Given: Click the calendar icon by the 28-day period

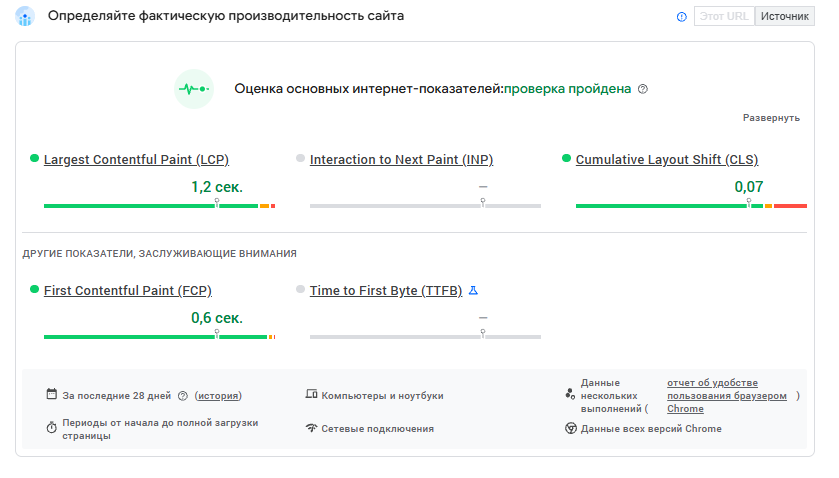Looking at the screenshot, I should [52, 395].
